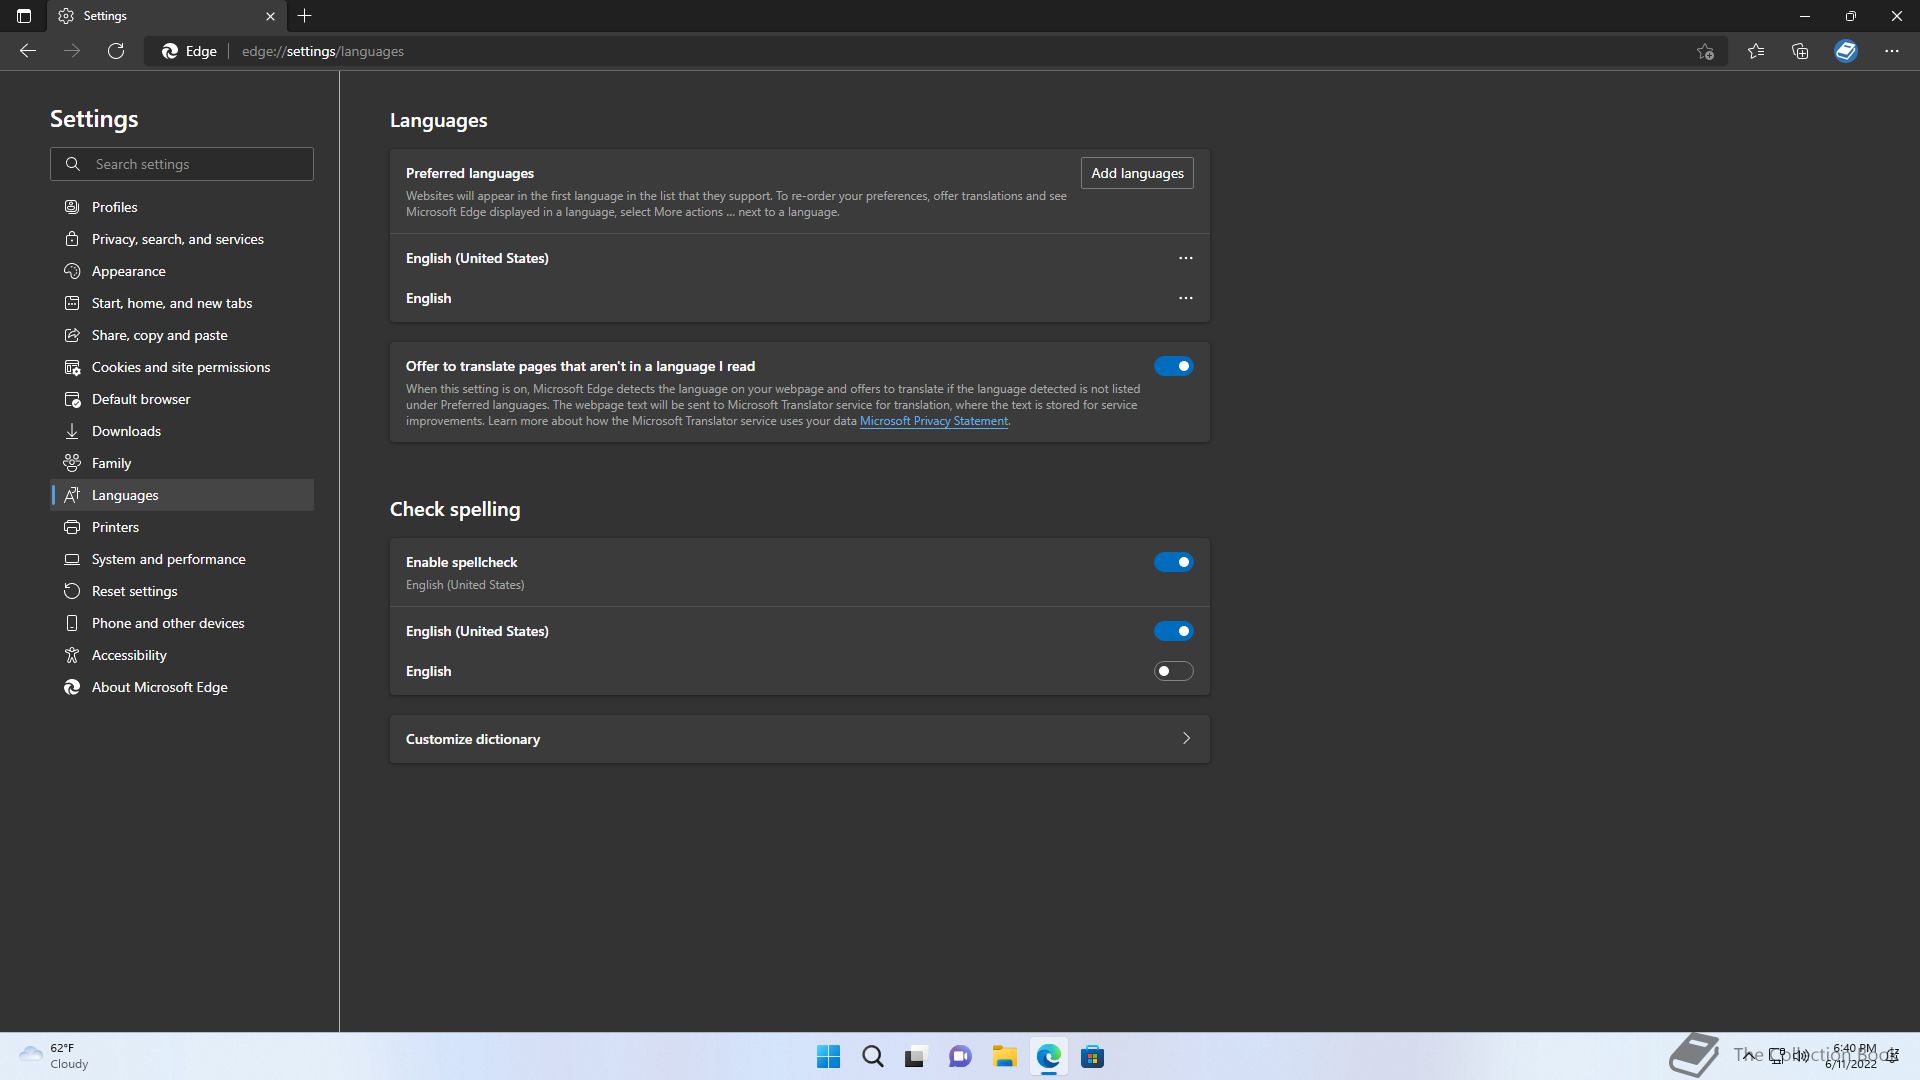Open the Appearance settings section
The height and width of the screenshot is (1080, 1920).
click(x=129, y=271)
